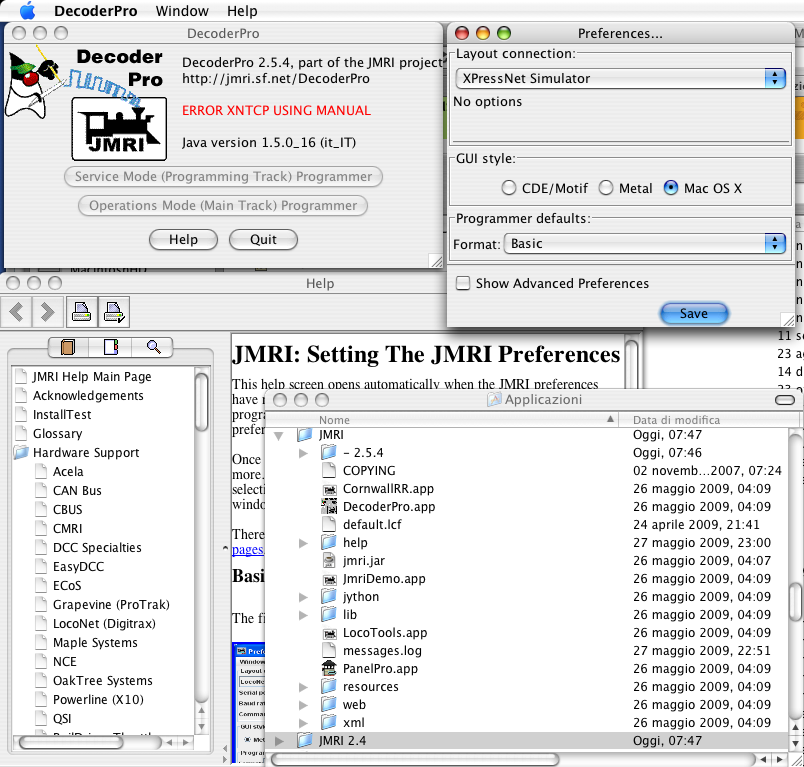Click the DecoderPro.app icon in Applicazioni
This screenshot has height=767, width=804.
click(329, 507)
